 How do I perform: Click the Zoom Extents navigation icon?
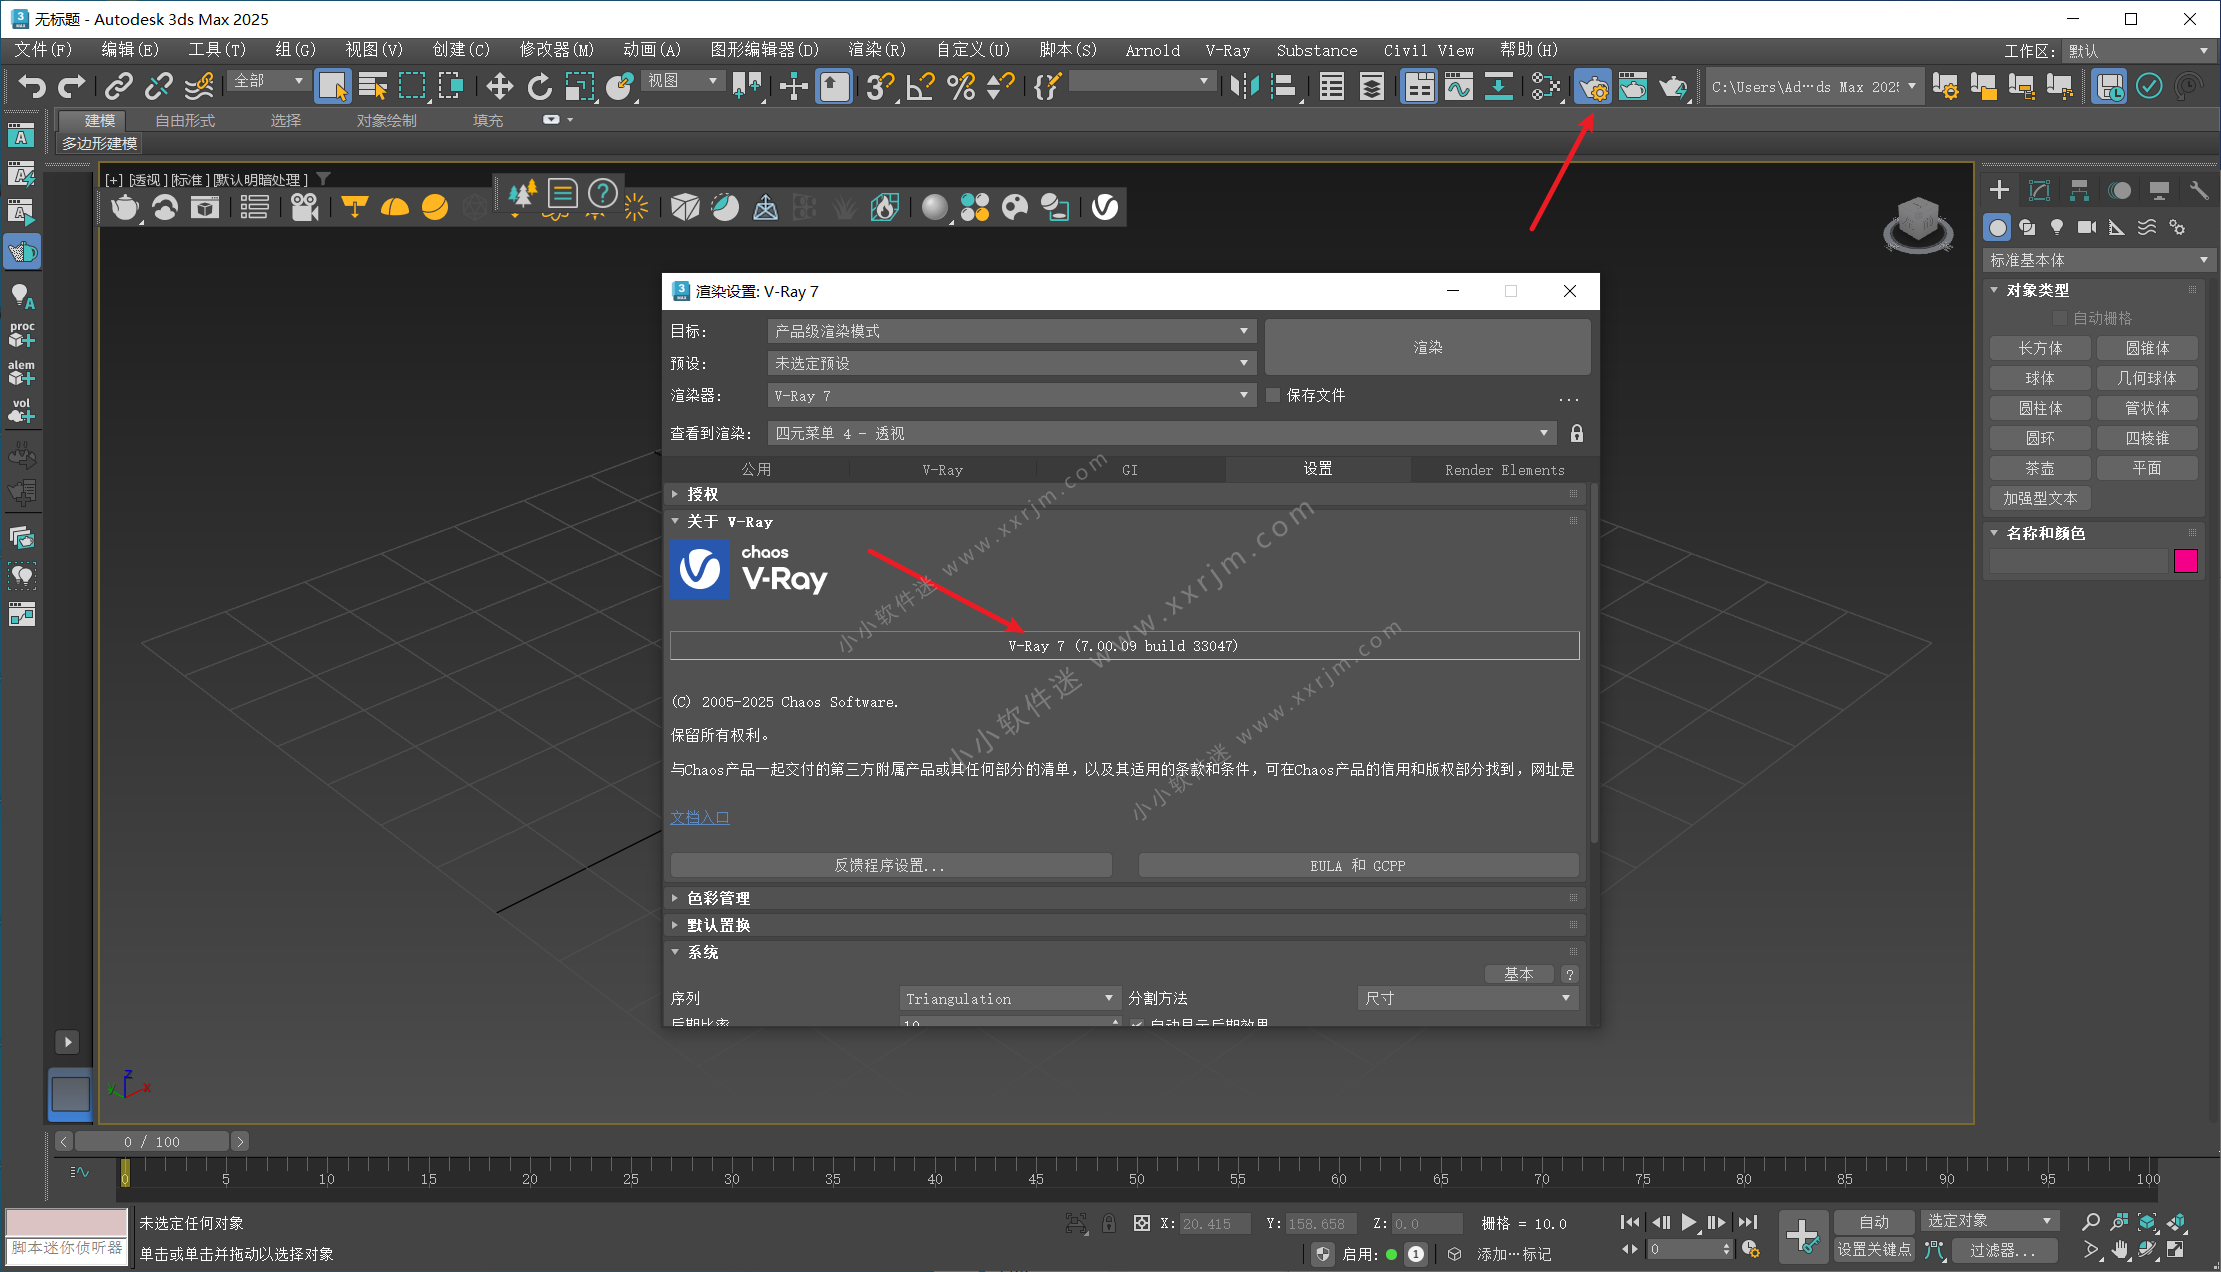[x=2147, y=1221]
